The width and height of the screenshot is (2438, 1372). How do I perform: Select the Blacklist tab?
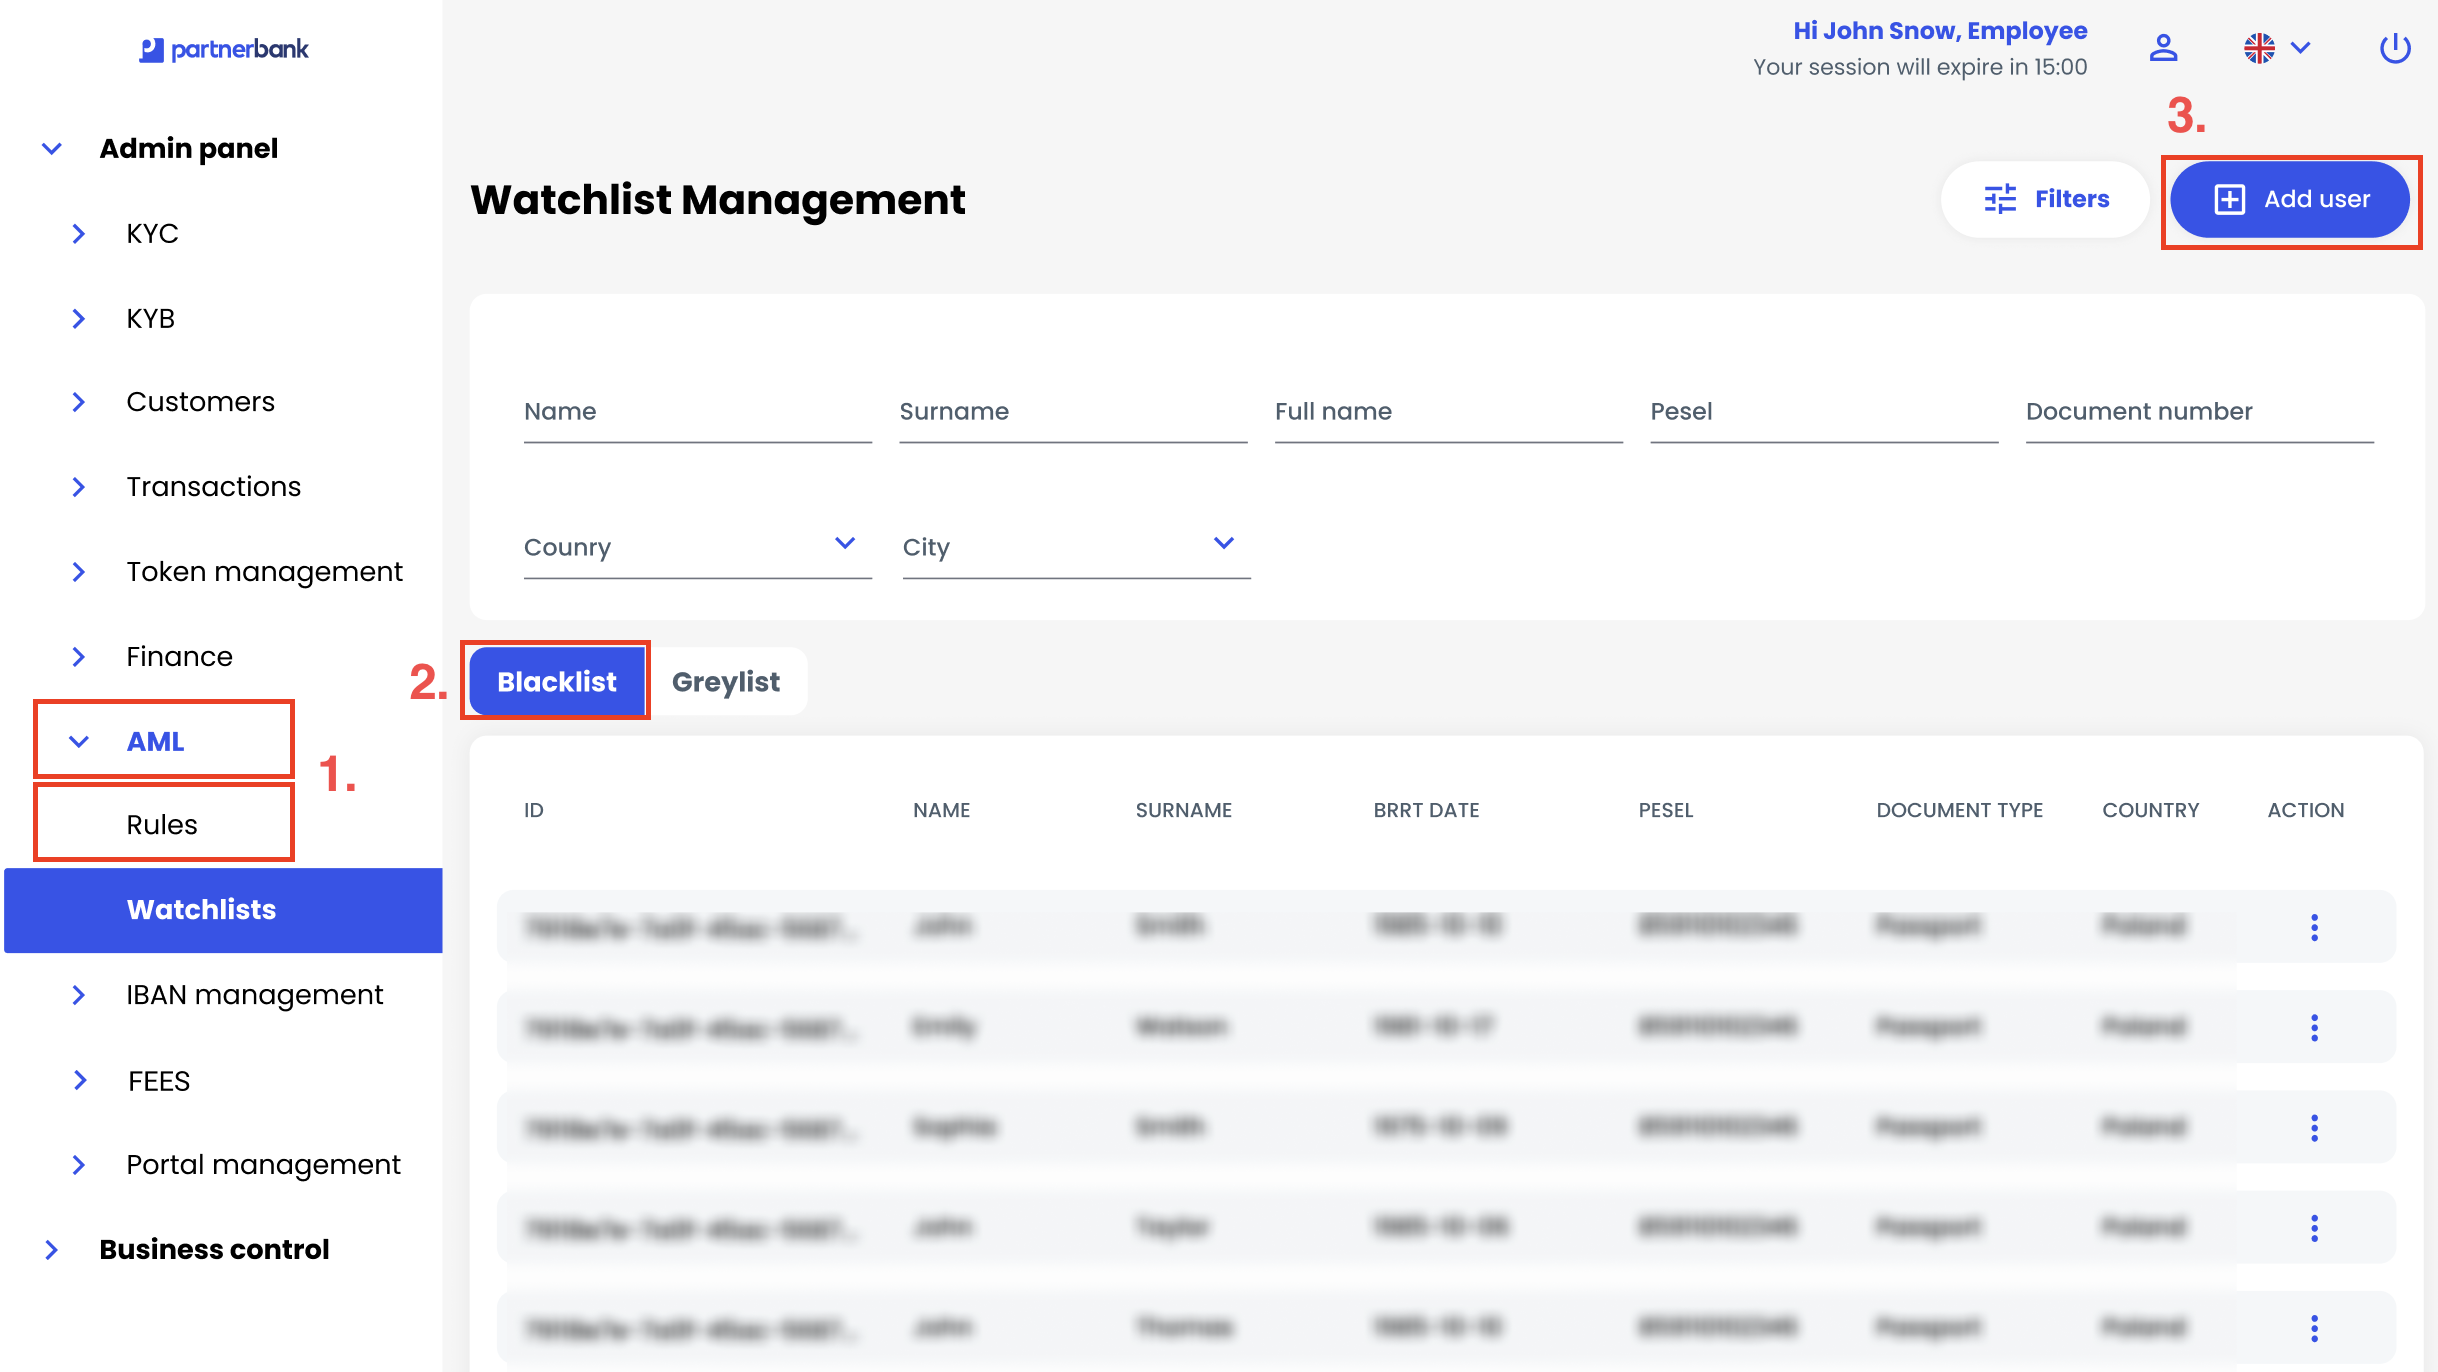(x=557, y=682)
